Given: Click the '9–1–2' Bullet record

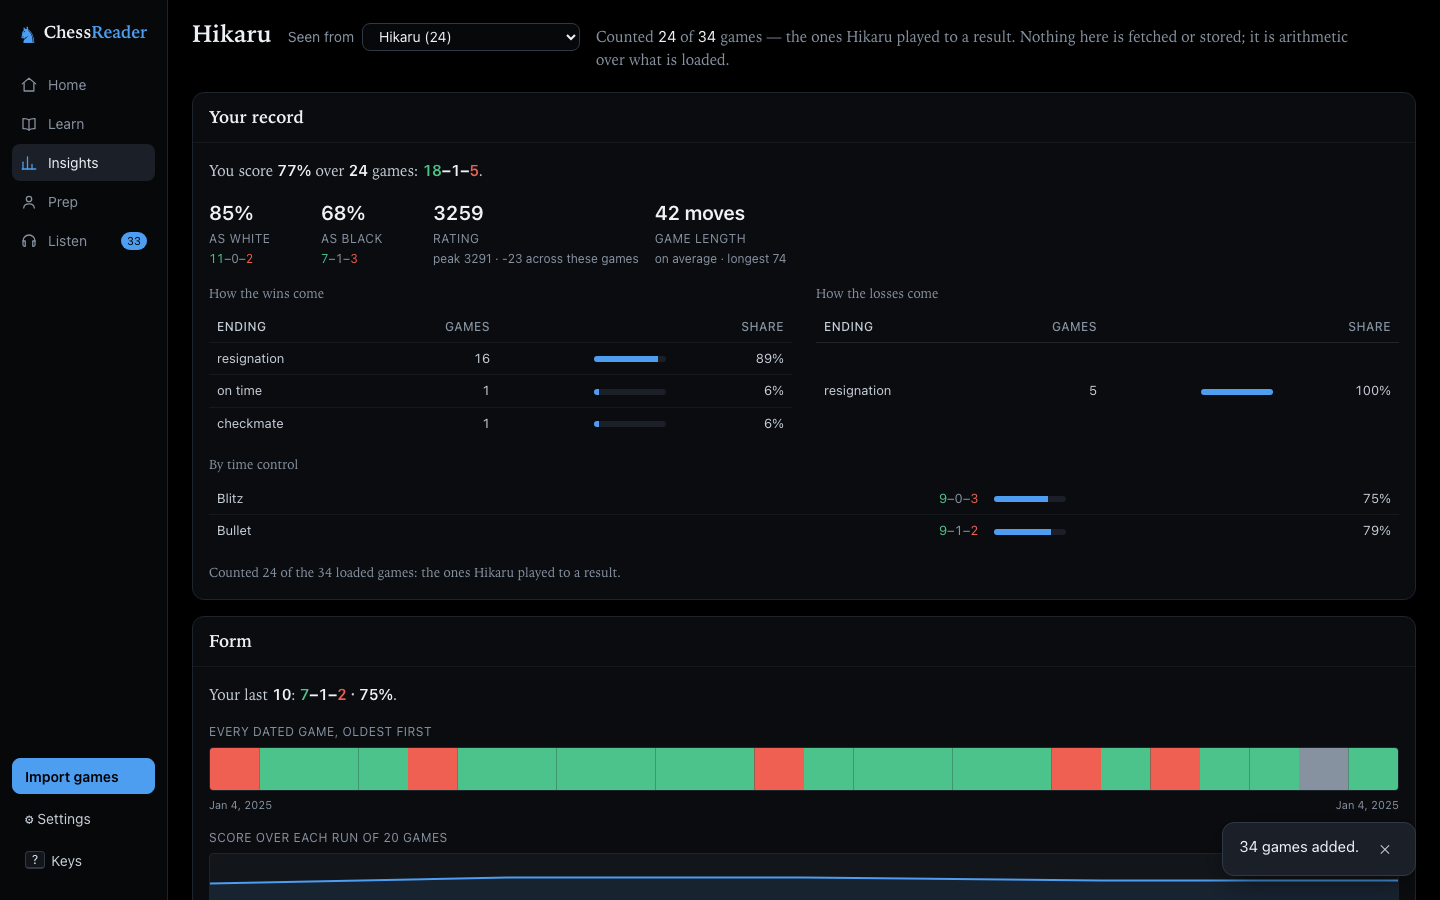Looking at the screenshot, I should pyautogui.click(x=959, y=531).
